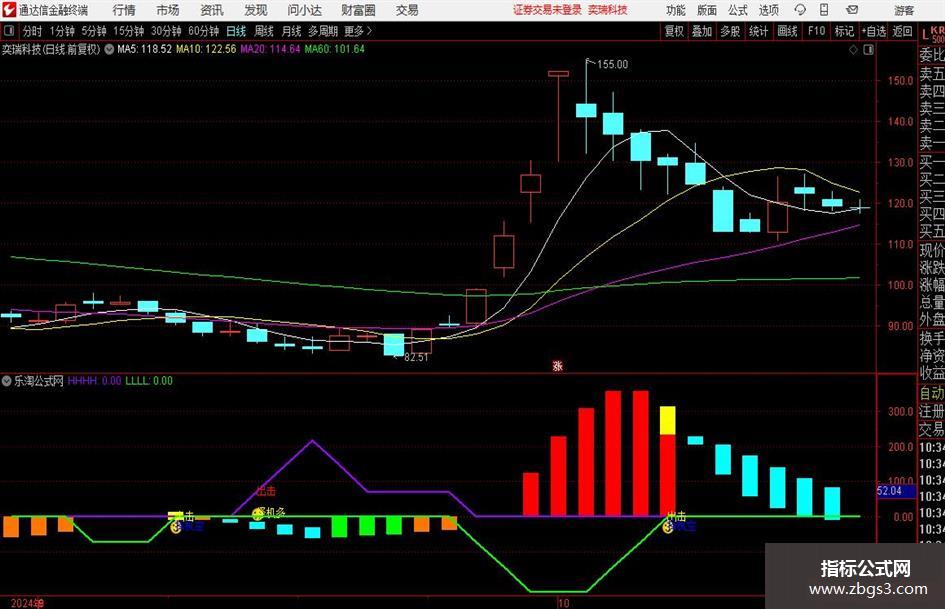Click the +自选 button

874,31
